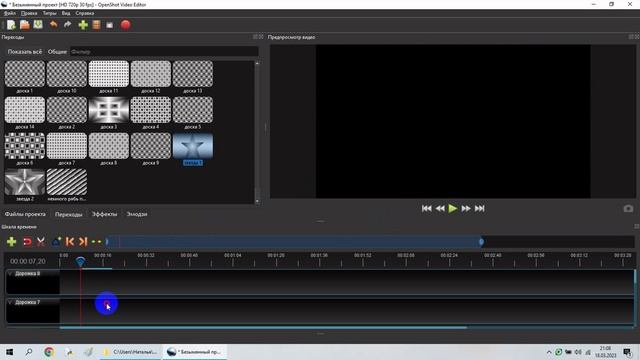
Task: Open taskbar search magnifier
Action: [29, 351]
